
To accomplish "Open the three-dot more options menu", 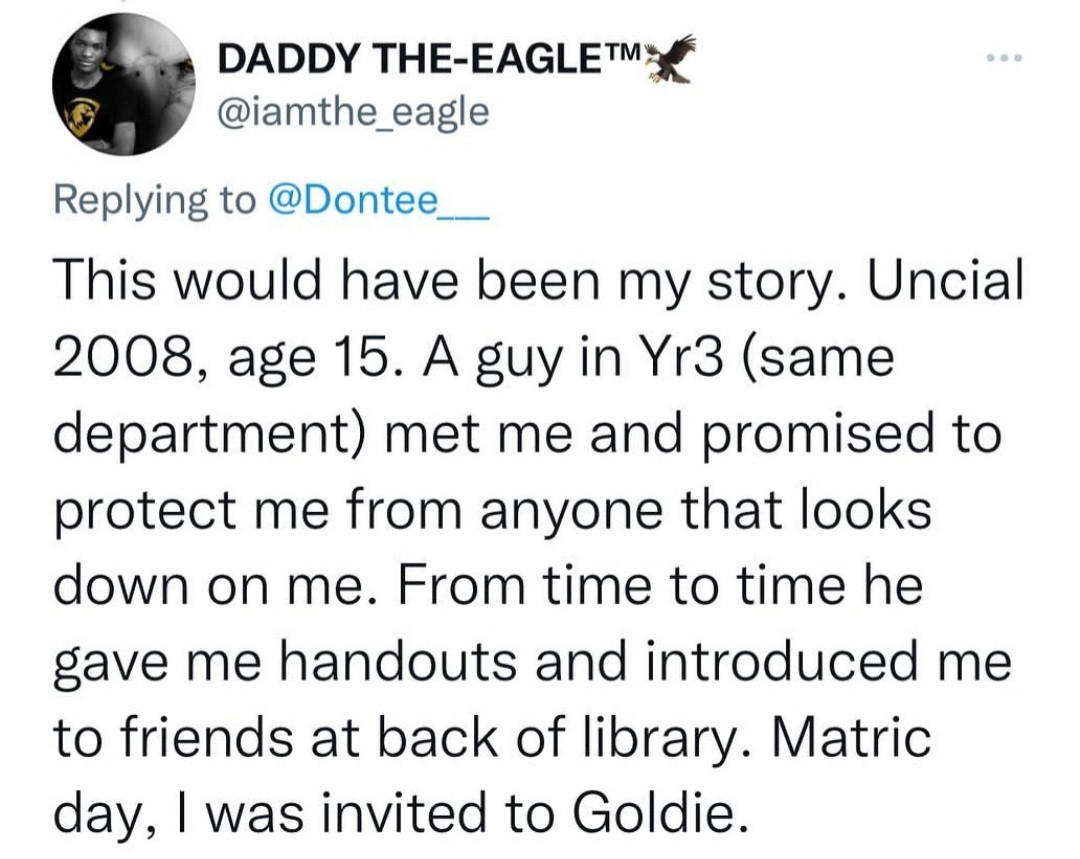I will pos(1001,57).
